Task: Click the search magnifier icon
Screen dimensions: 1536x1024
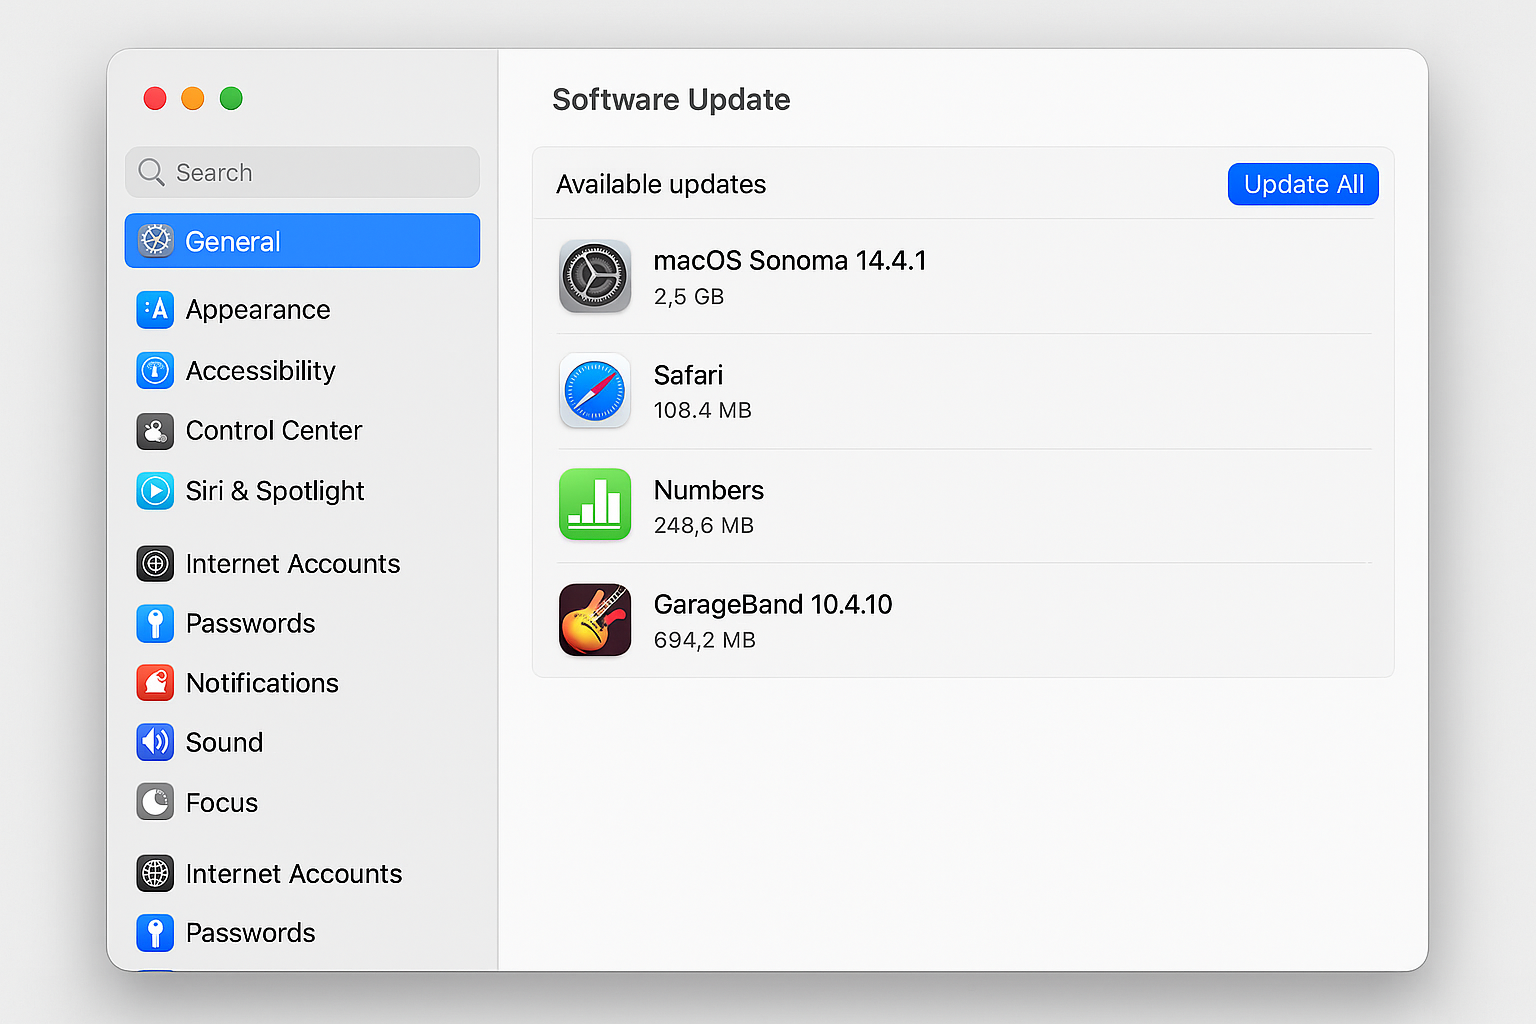Action: tap(151, 172)
